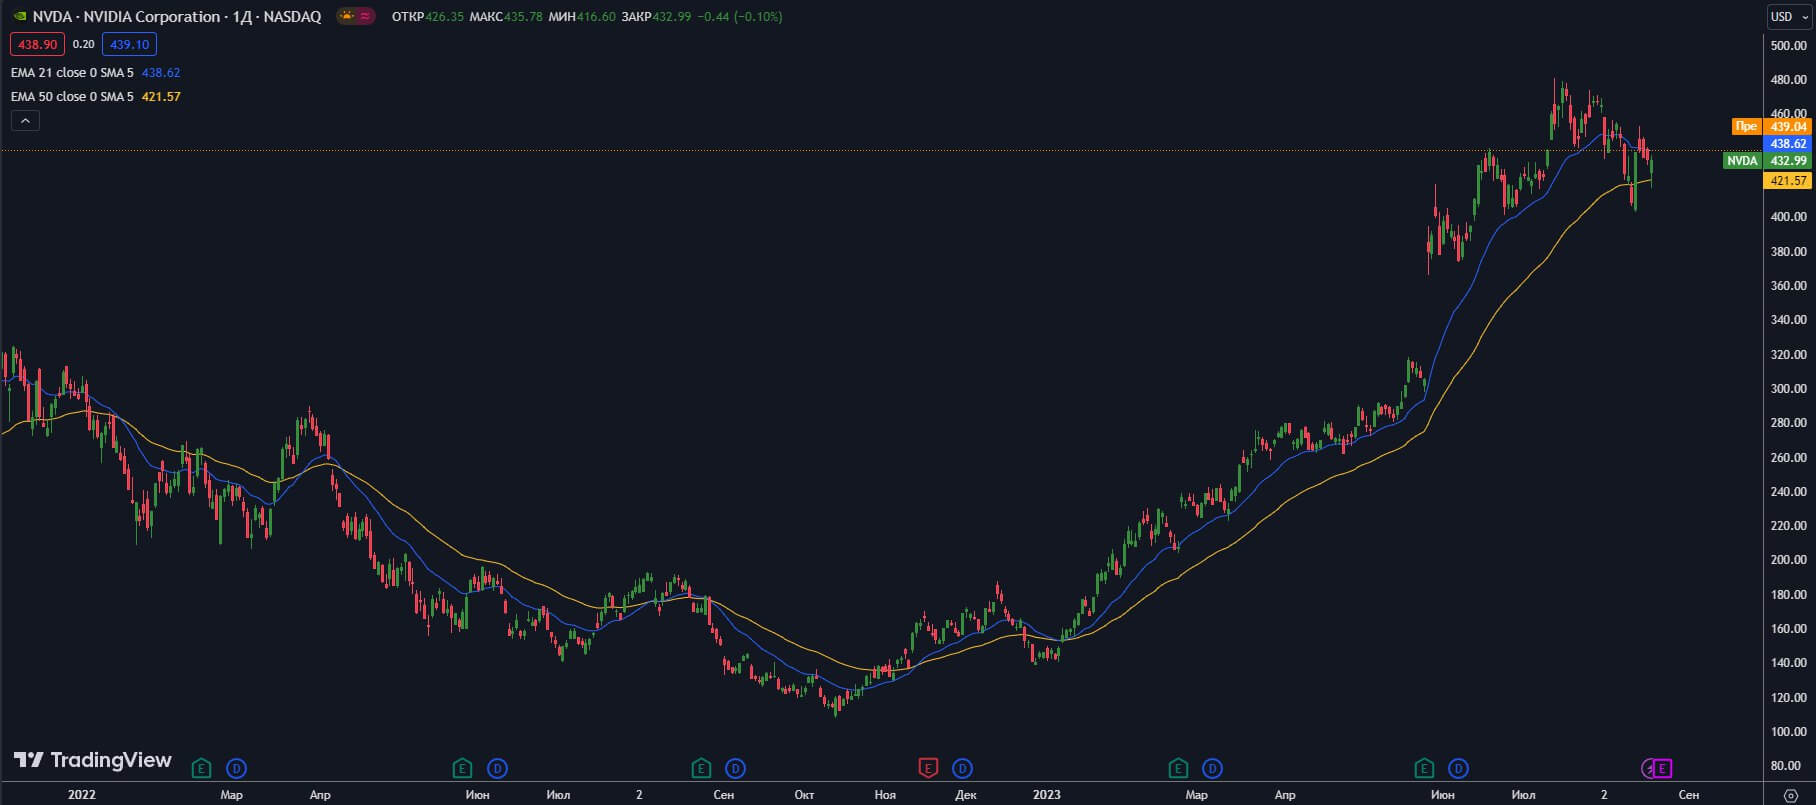The height and width of the screenshot is (805, 1816).
Task: Click the −0.44 (−0.10%) change value
Action: pyautogui.click(x=739, y=17)
